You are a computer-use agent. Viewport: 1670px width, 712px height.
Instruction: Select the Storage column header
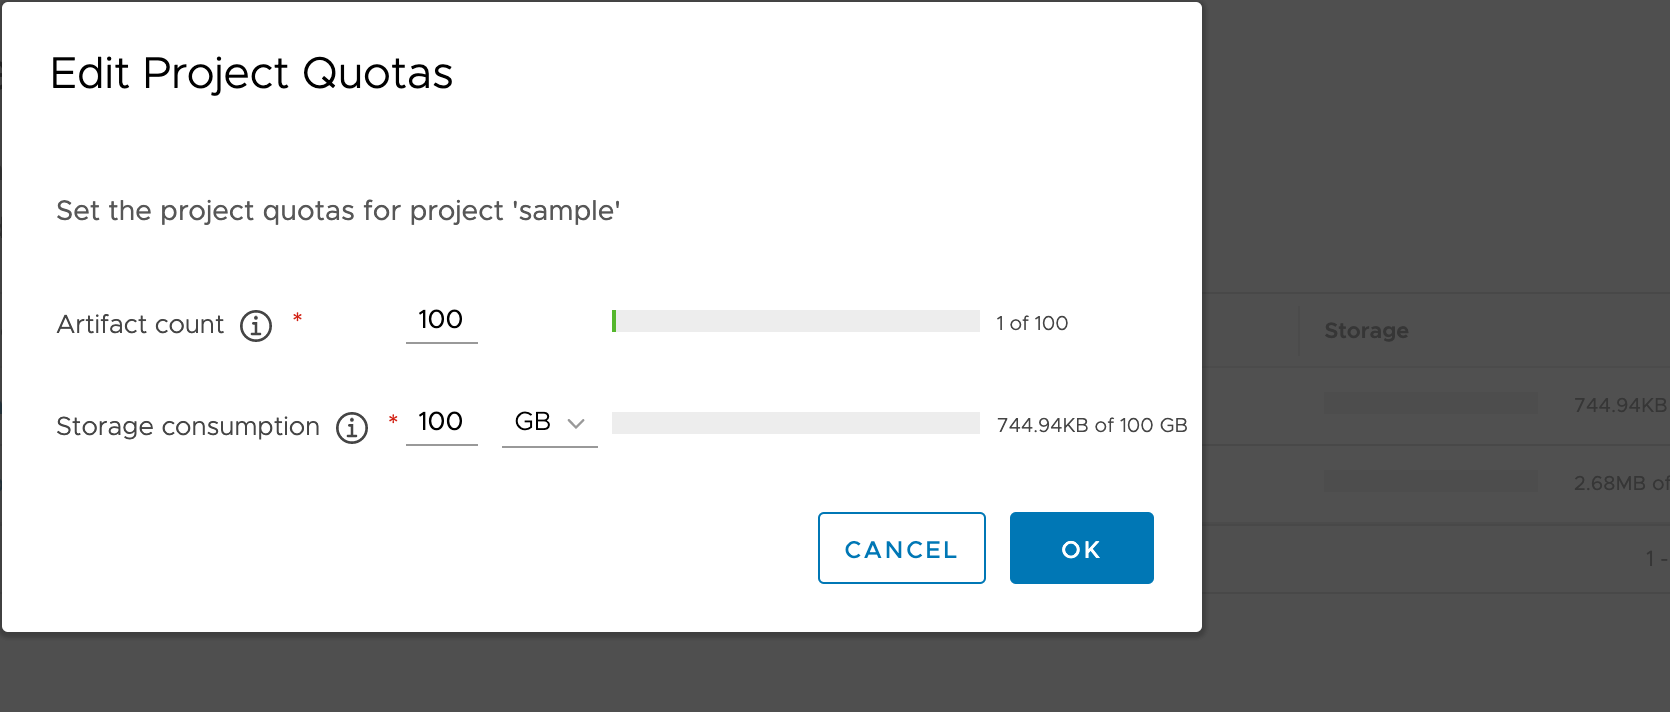pyautogui.click(x=1366, y=330)
